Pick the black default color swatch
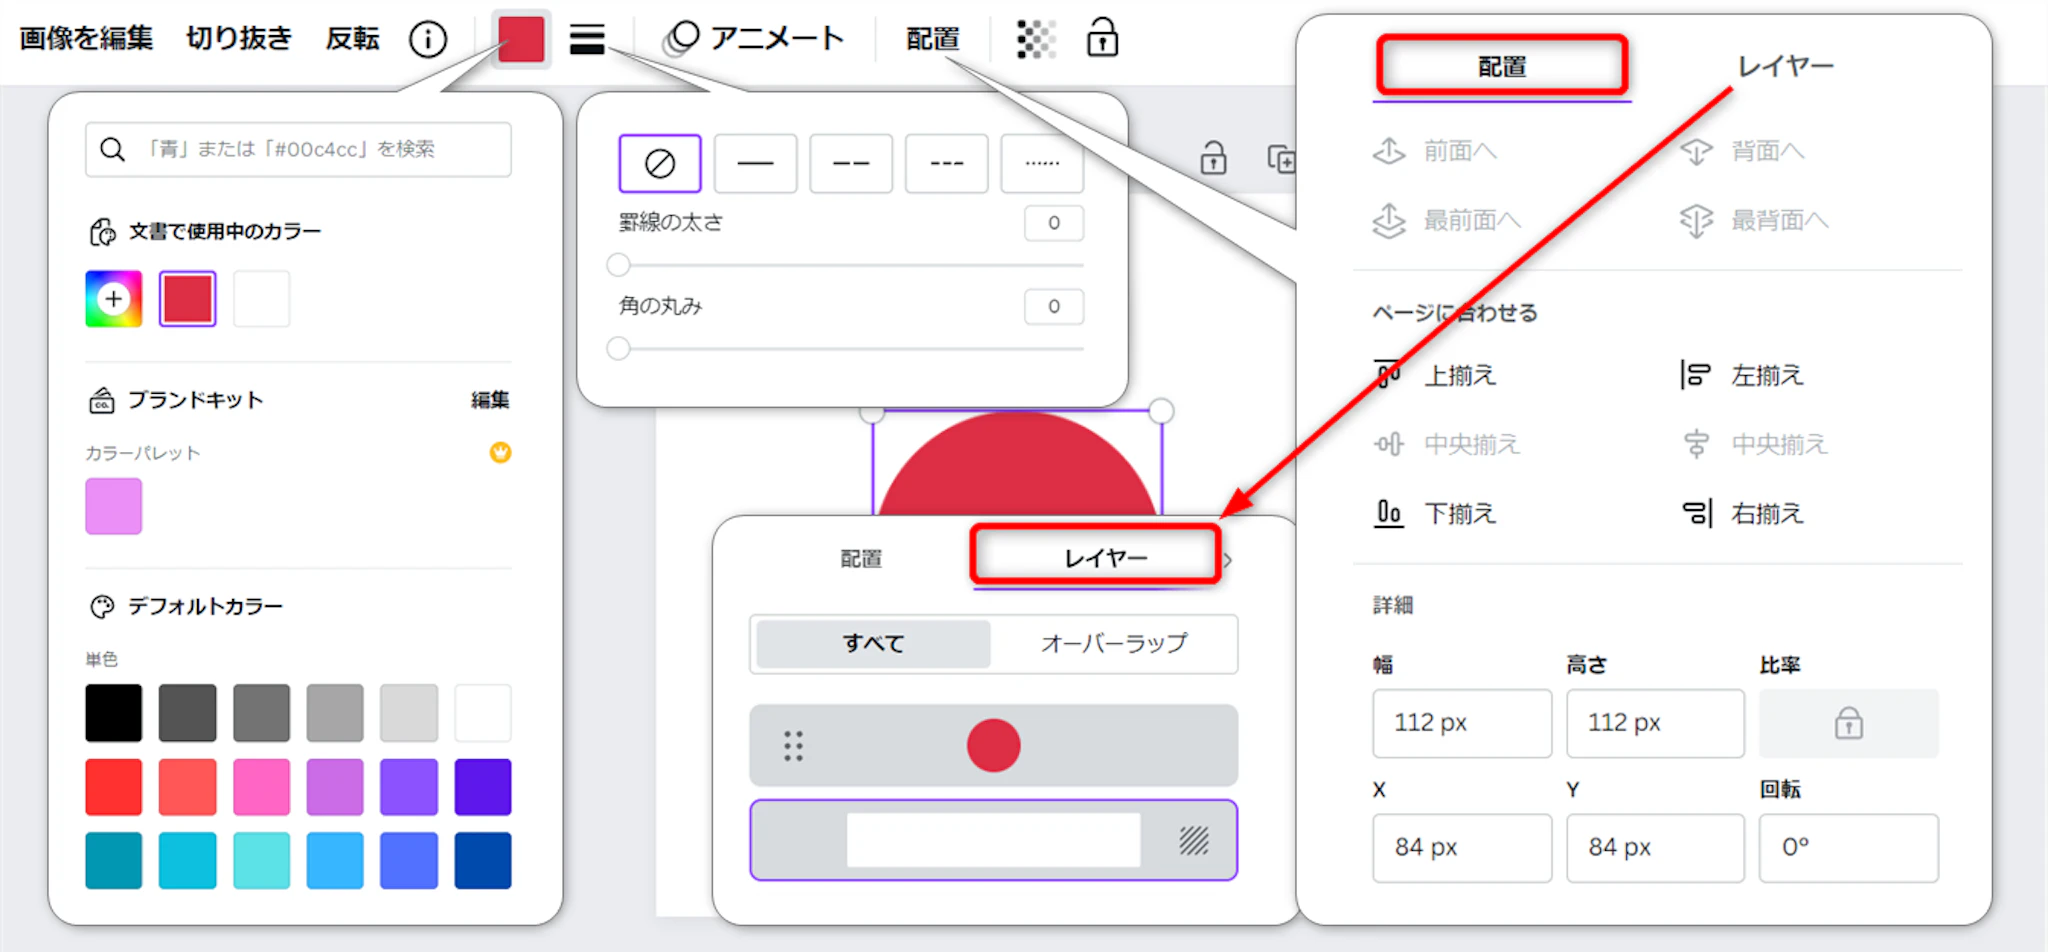Viewport: 2048px width, 952px height. (x=114, y=713)
